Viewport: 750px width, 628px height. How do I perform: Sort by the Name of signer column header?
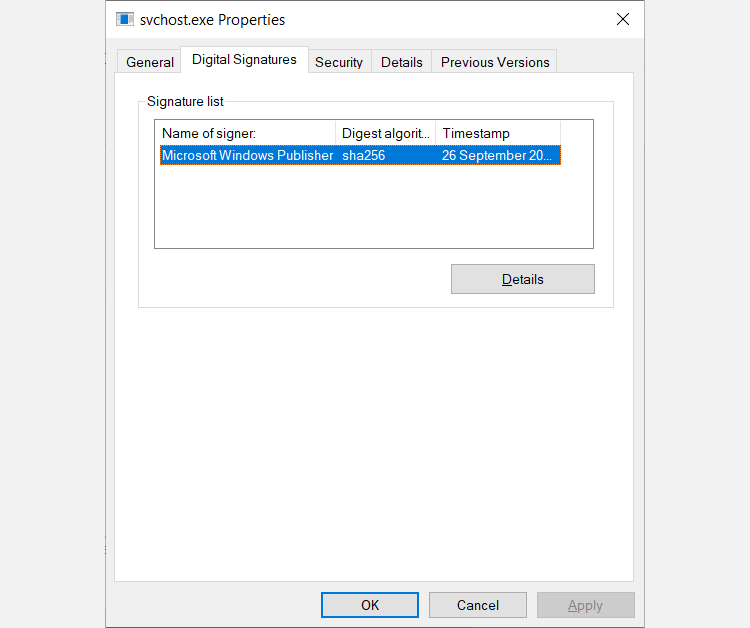(x=245, y=133)
